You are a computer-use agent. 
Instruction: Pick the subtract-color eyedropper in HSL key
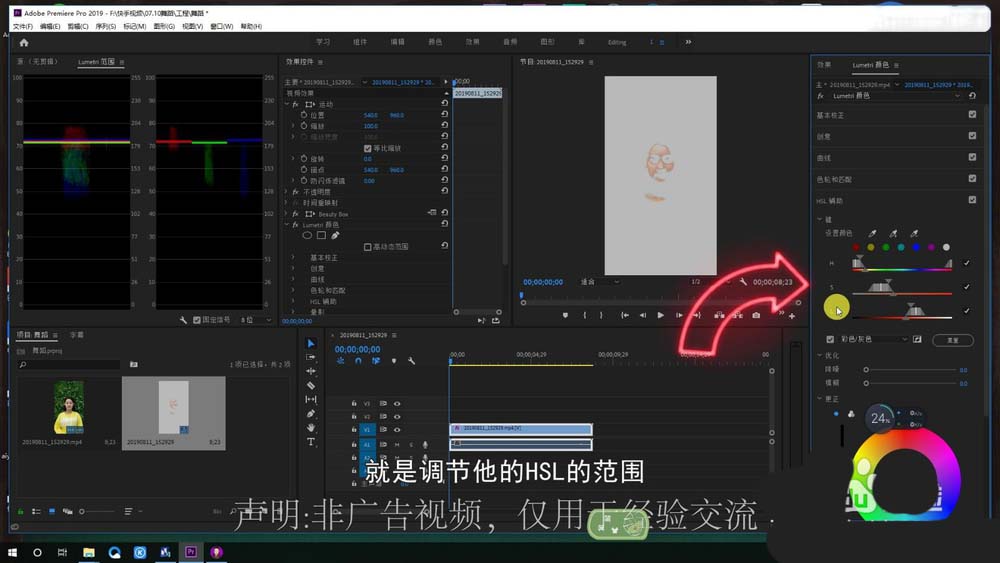[914, 233]
